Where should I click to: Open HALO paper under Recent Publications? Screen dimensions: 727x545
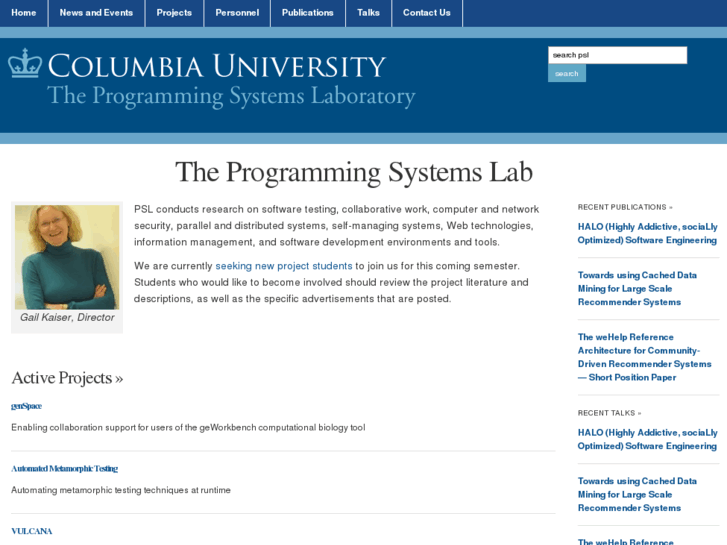tap(647, 233)
